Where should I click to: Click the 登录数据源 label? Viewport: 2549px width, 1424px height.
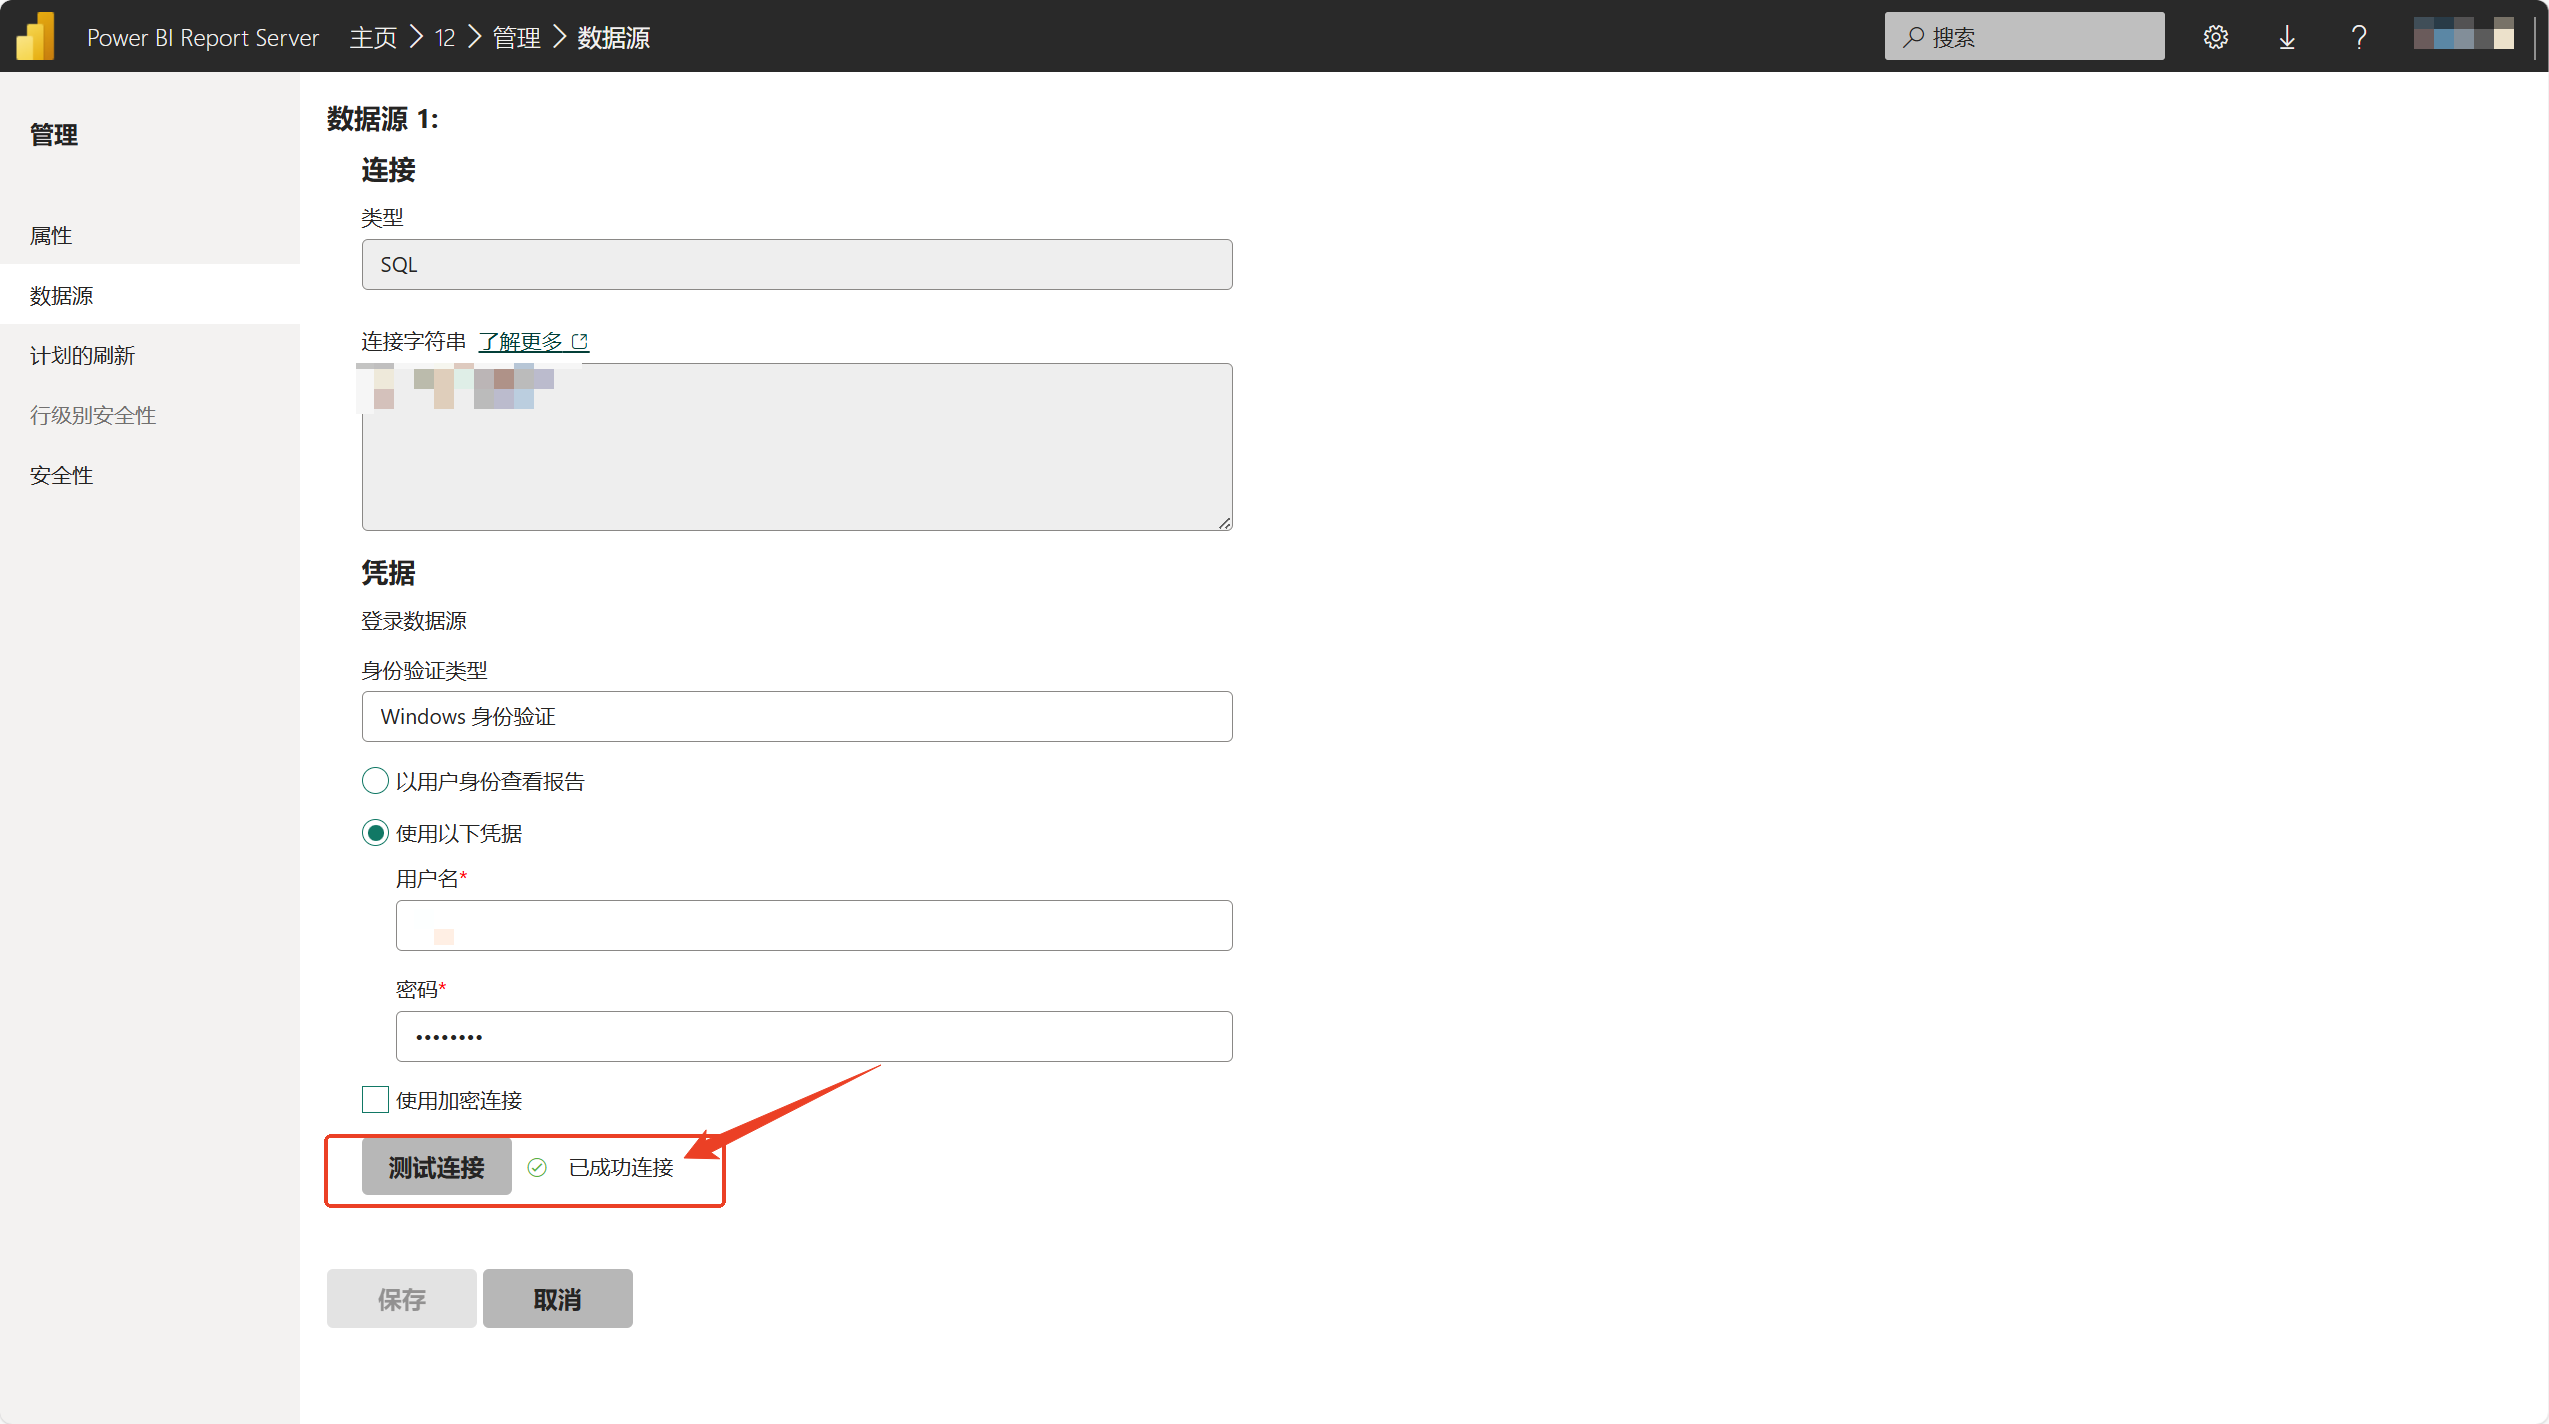click(414, 621)
